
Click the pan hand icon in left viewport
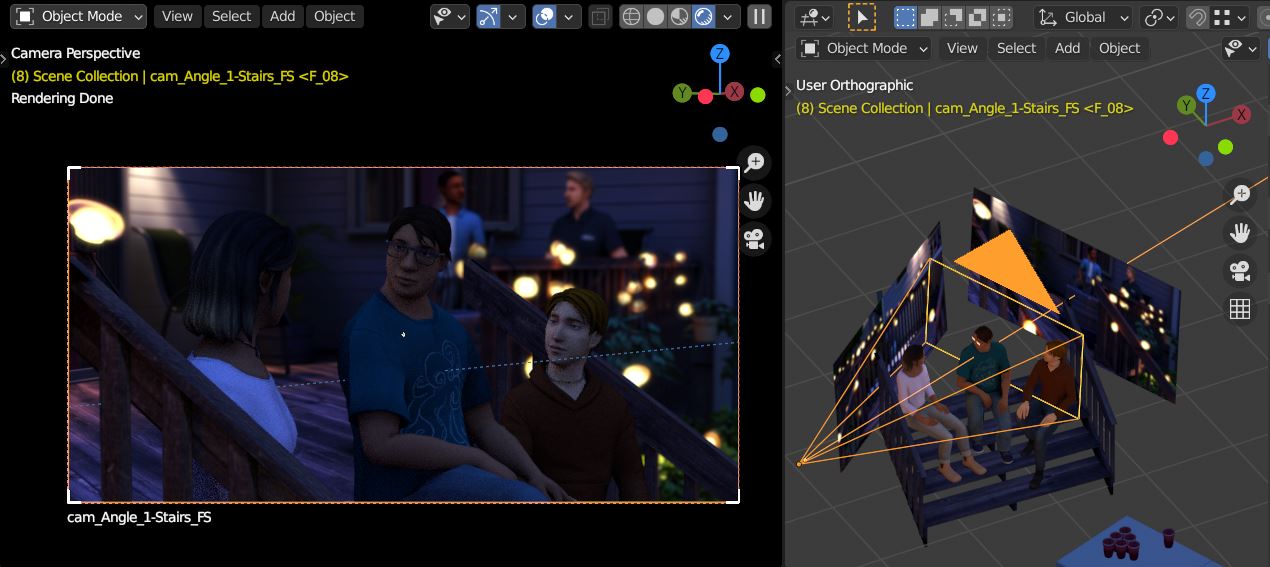coord(754,201)
